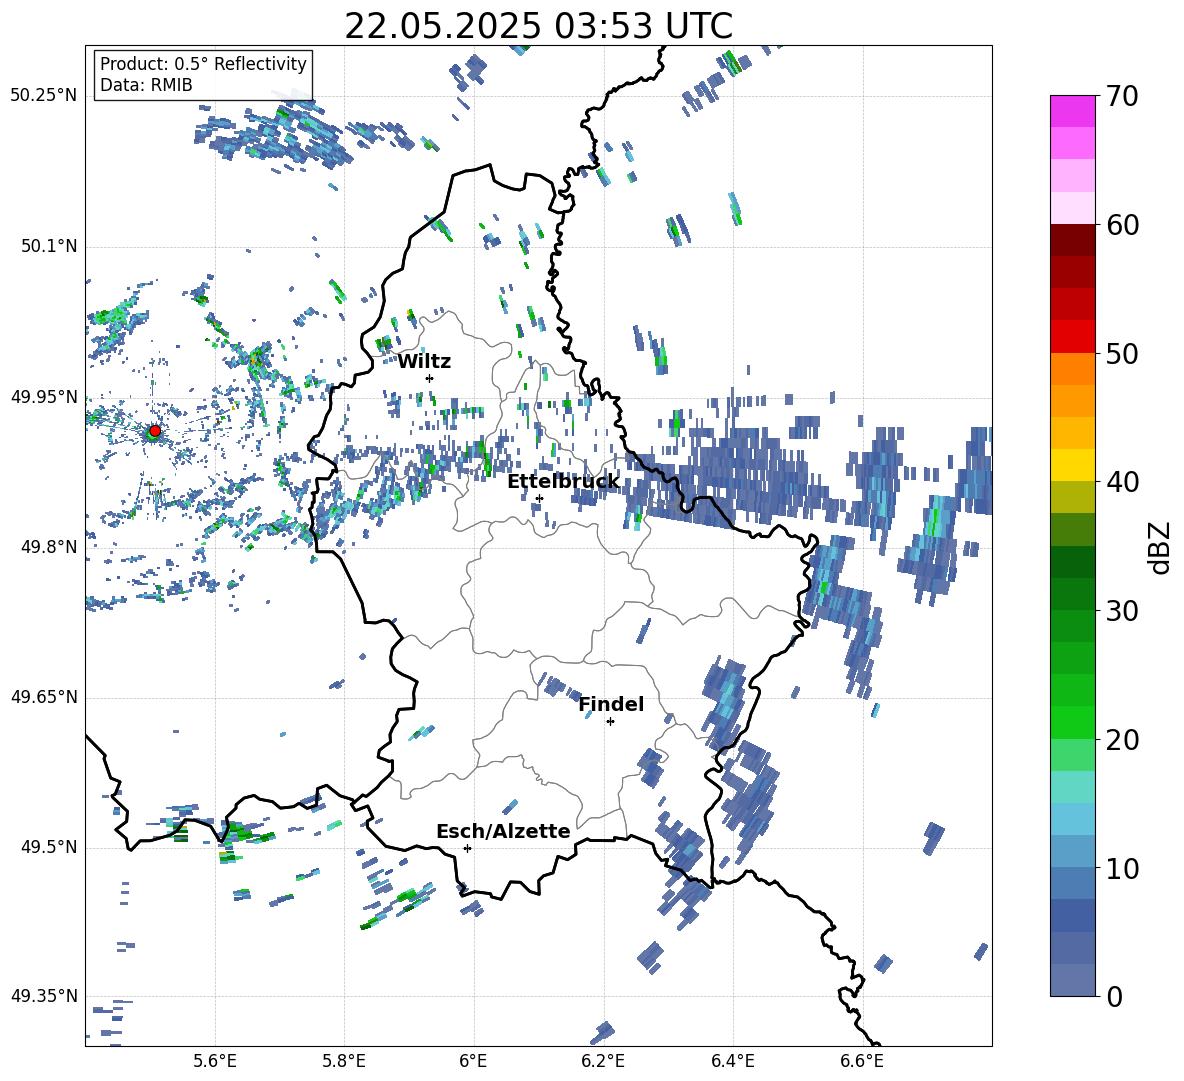Click the 10 dBZ colorbar label

coord(1122,868)
